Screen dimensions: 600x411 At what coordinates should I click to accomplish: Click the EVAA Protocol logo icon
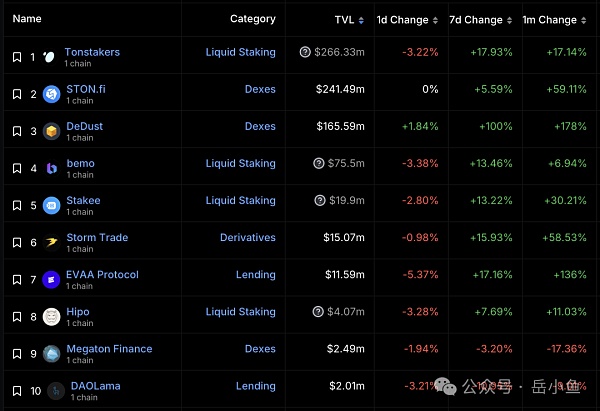[50, 279]
